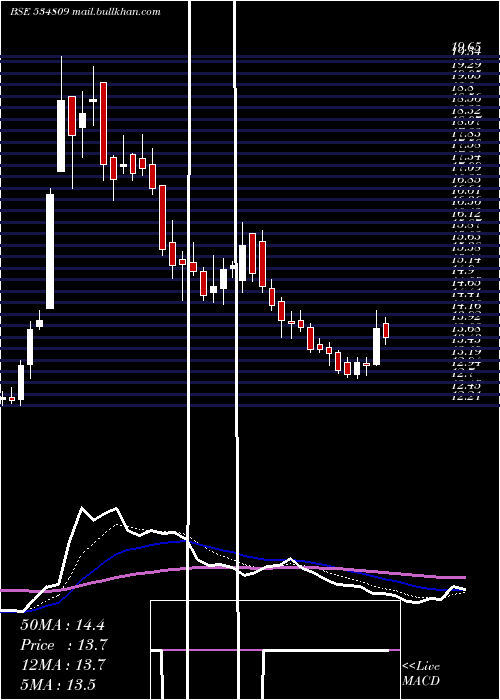Click the 16.12 price axis label
The image size is (500, 700).
coord(467,214)
